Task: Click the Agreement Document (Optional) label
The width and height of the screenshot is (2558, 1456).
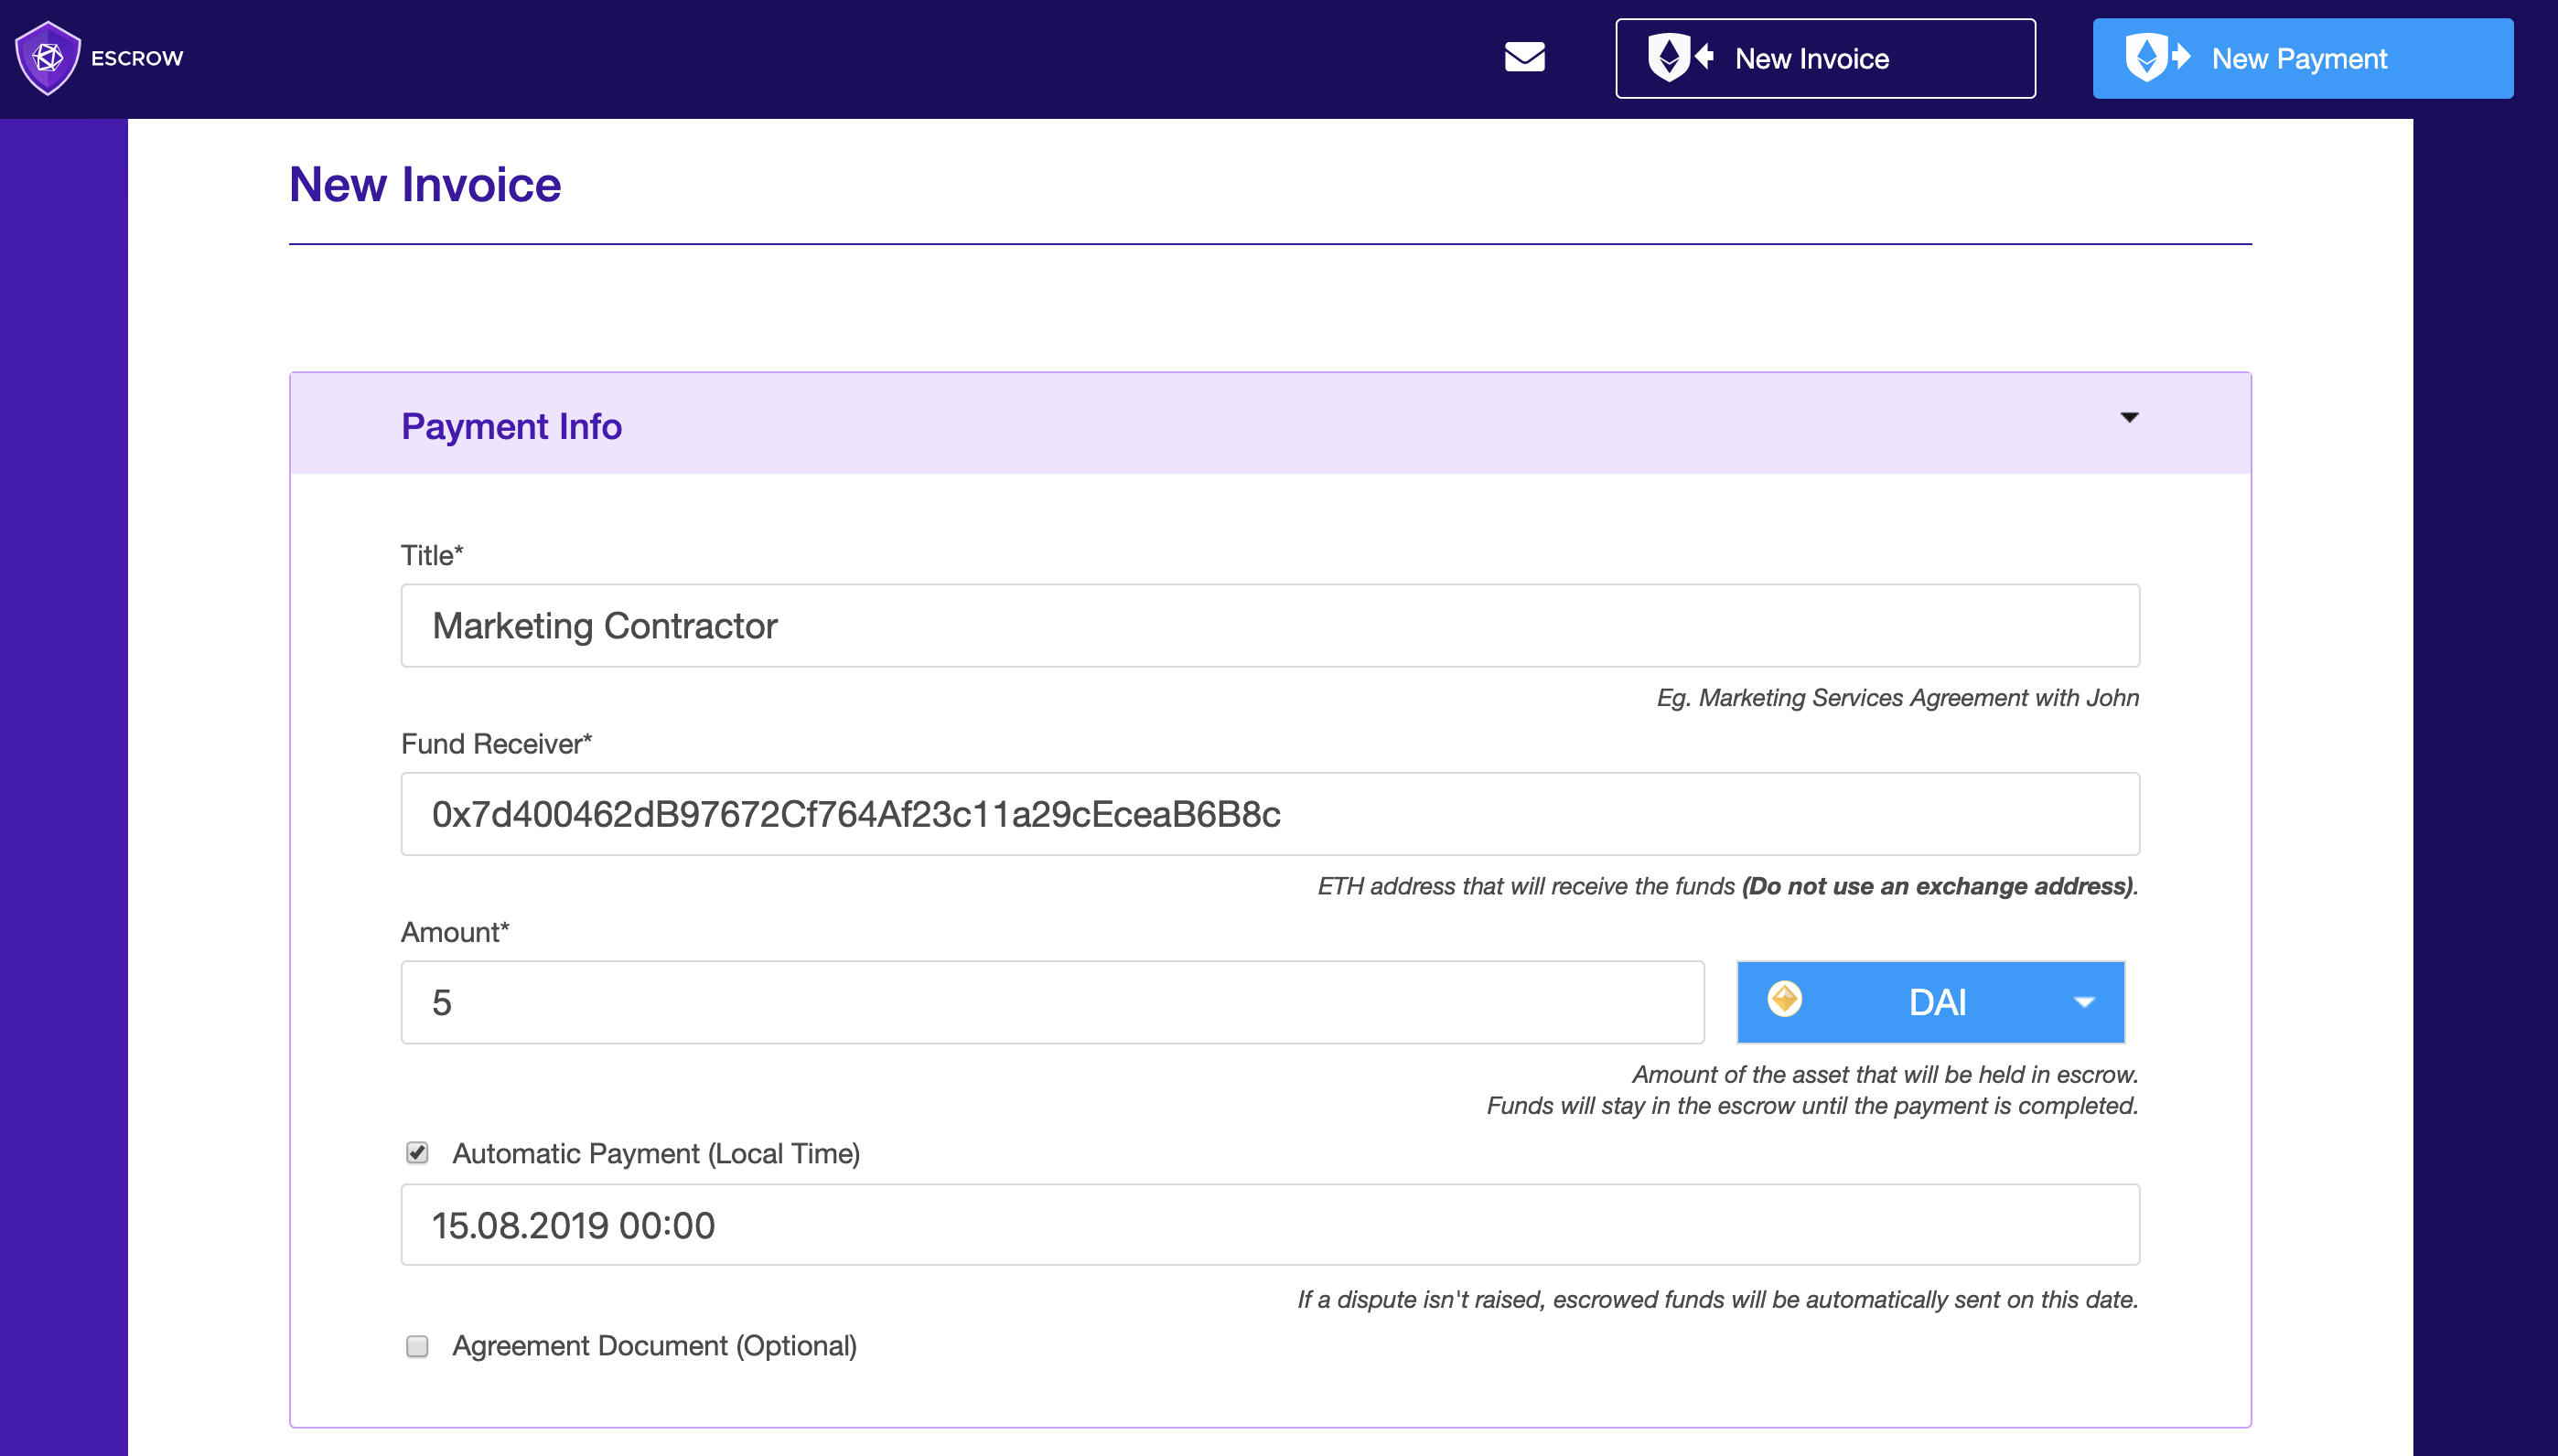Action: (654, 1346)
